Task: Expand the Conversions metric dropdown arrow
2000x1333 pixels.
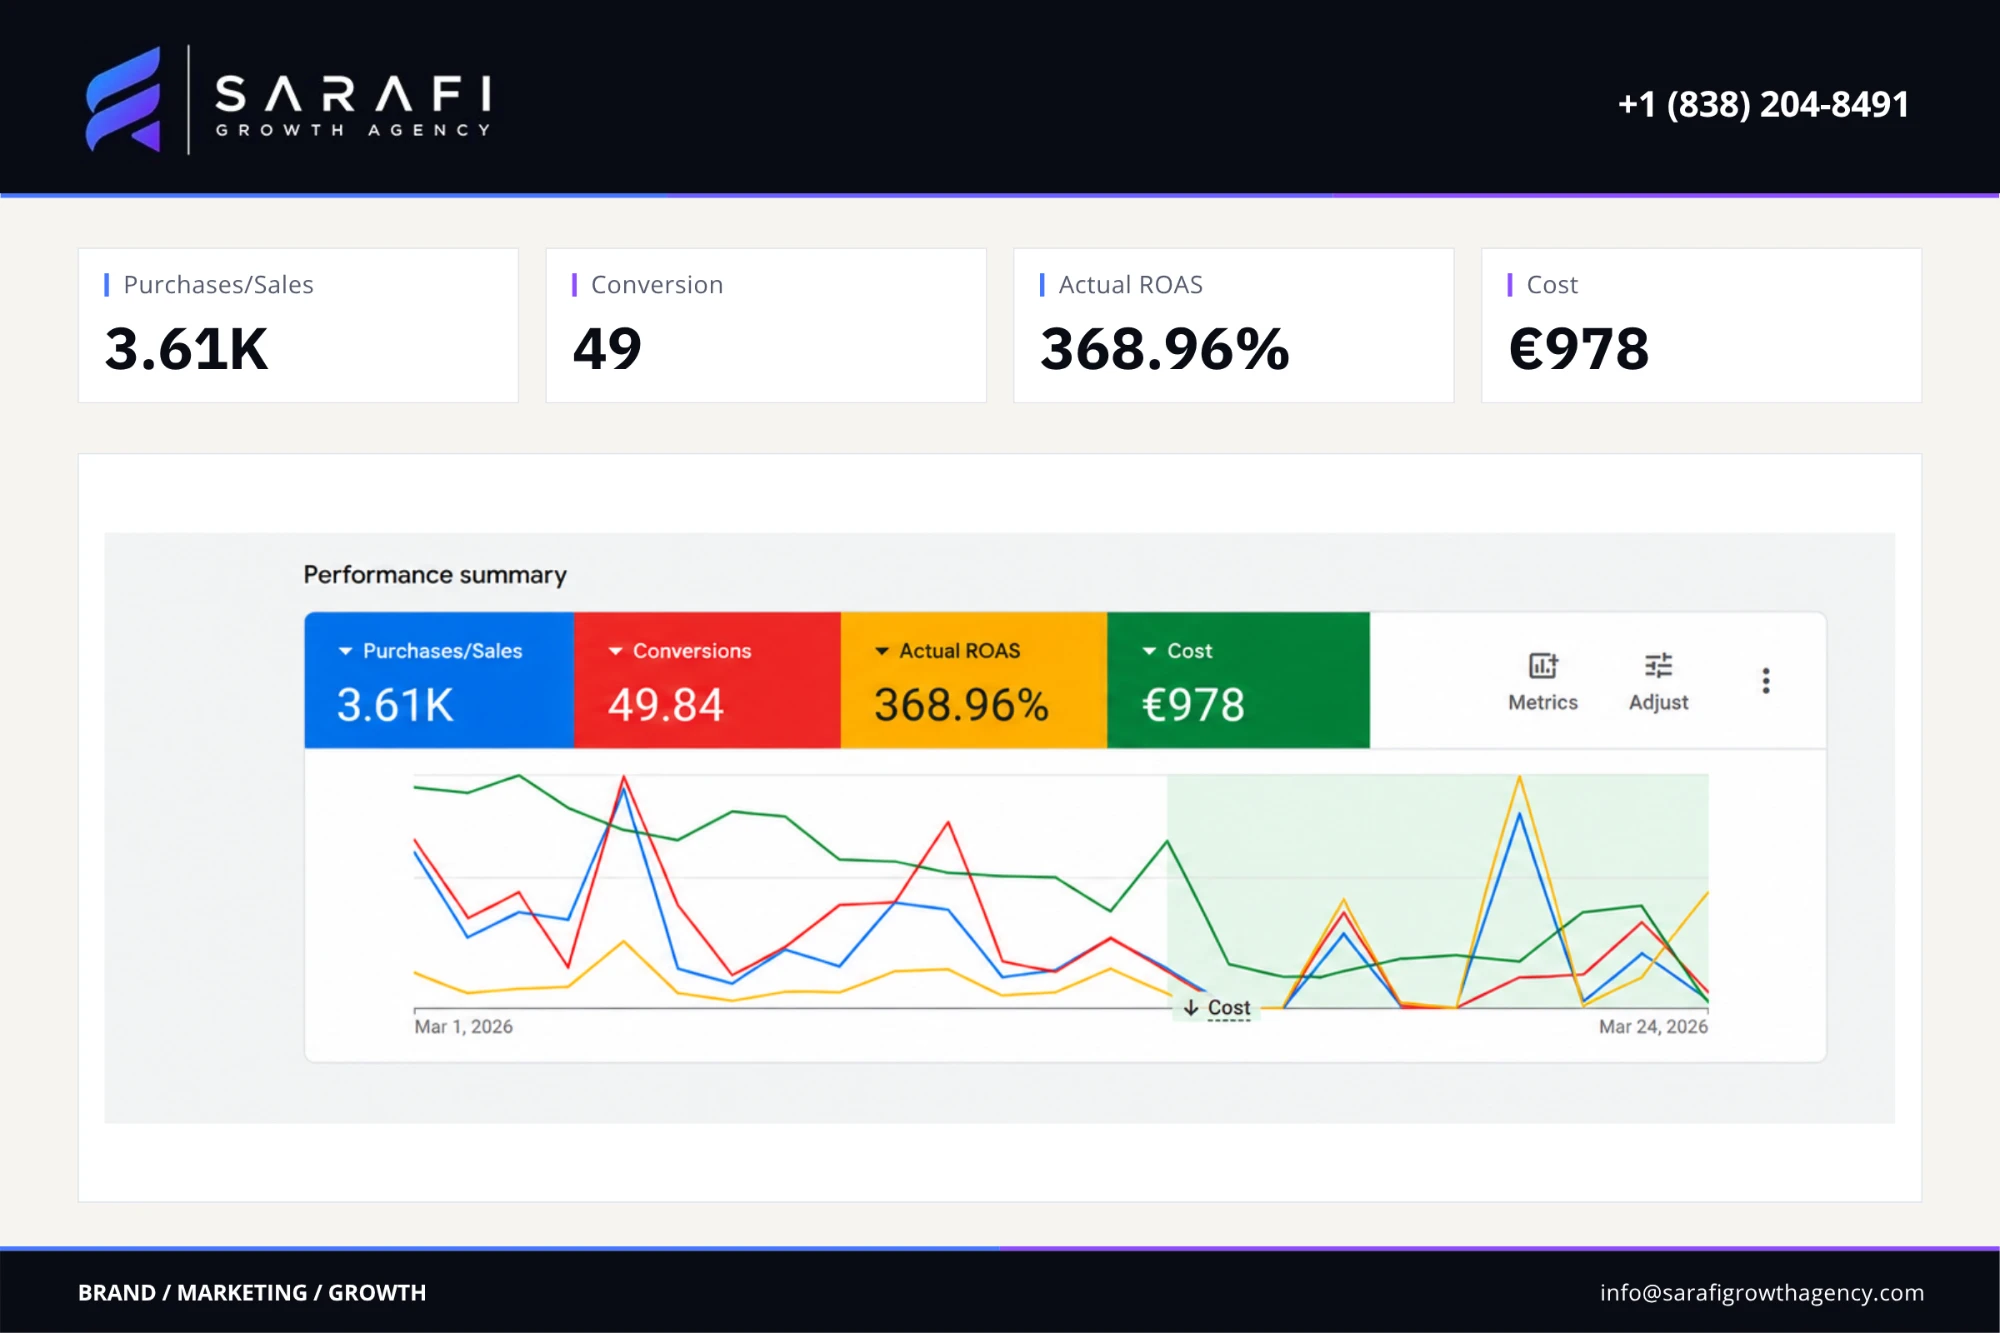Action: (x=615, y=651)
